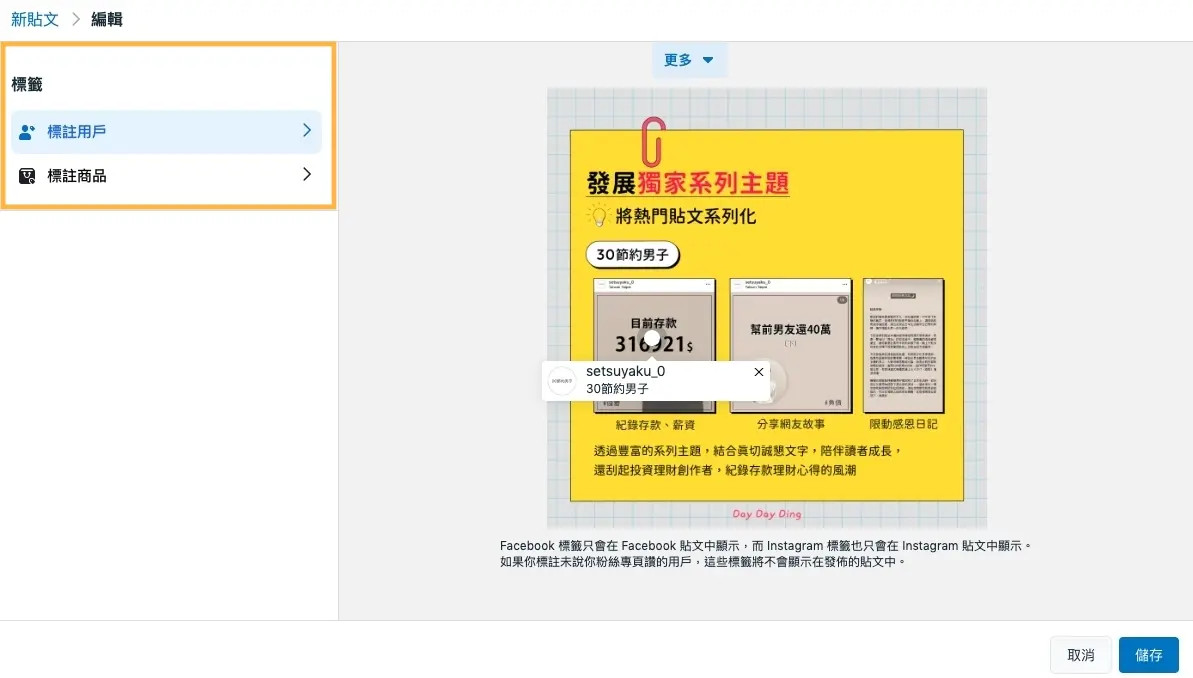Click the setsuyaku_0 username text
1193x678 pixels.
click(625, 371)
